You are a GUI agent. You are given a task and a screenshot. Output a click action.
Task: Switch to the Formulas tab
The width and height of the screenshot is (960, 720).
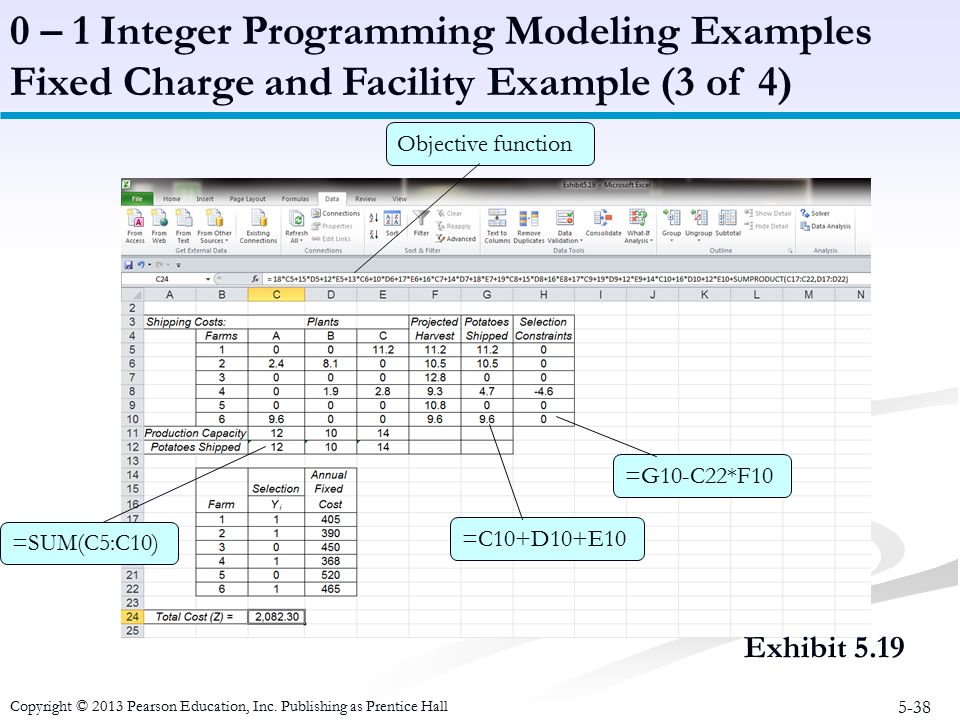295,198
